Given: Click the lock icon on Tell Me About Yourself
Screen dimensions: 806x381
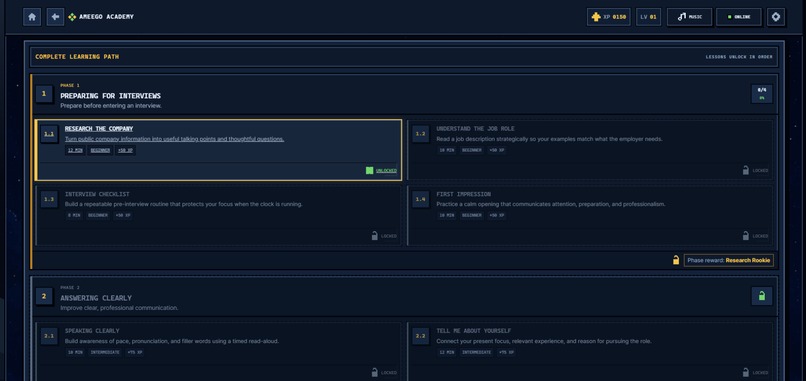Looking at the screenshot, I should point(745,372).
